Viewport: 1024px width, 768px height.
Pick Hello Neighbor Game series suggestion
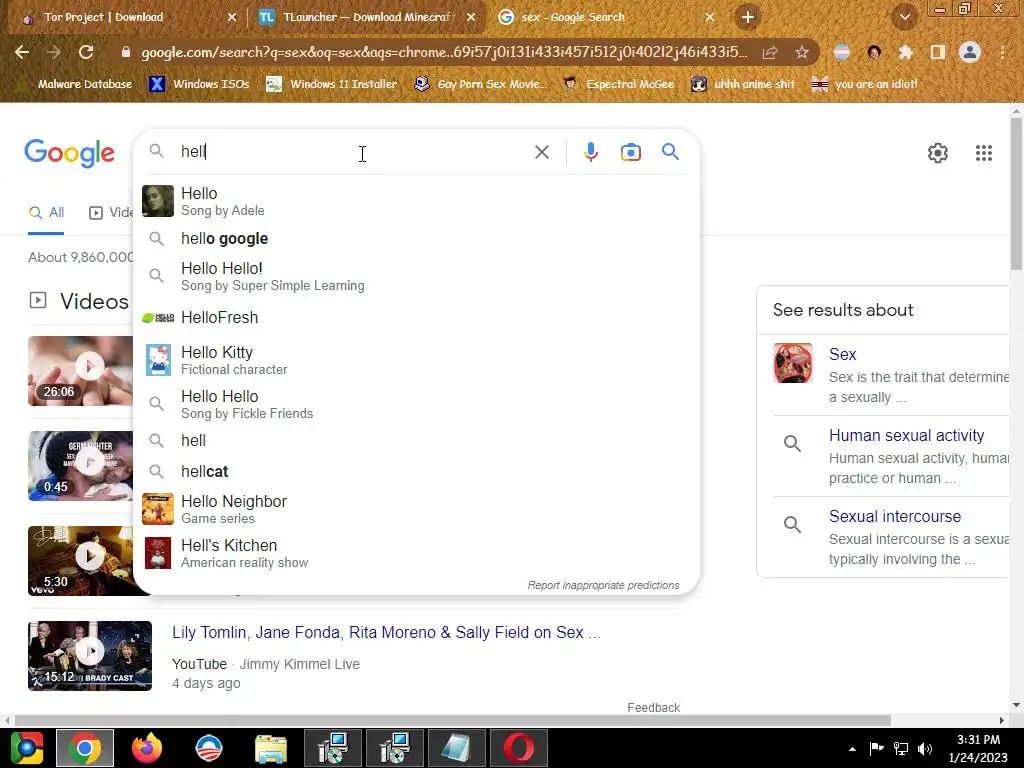pyautogui.click(x=416, y=509)
